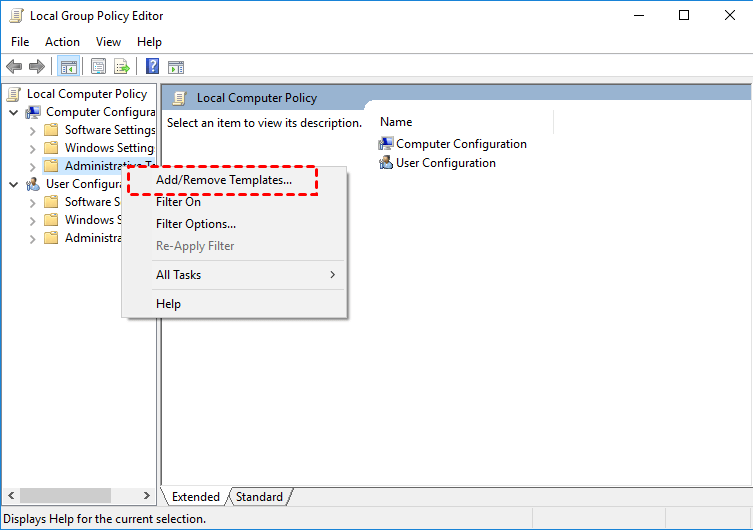Click the blue Help question-mark icon
Image resolution: width=753 pixels, height=530 pixels.
(152, 66)
